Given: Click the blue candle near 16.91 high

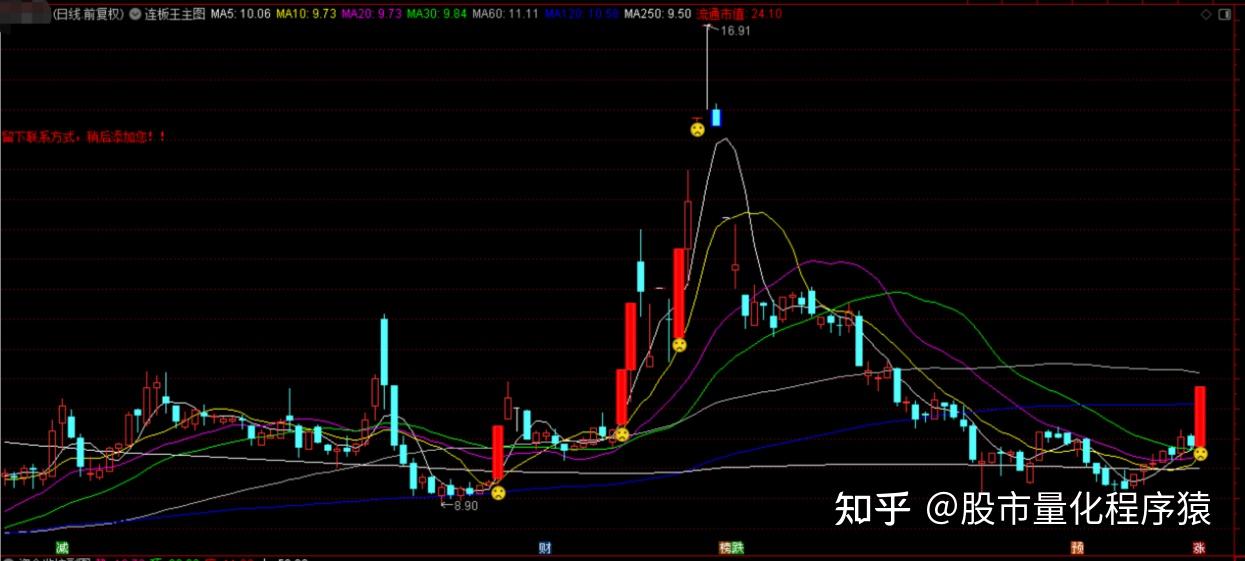Looking at the screenshot, I should tap(716, 117).
